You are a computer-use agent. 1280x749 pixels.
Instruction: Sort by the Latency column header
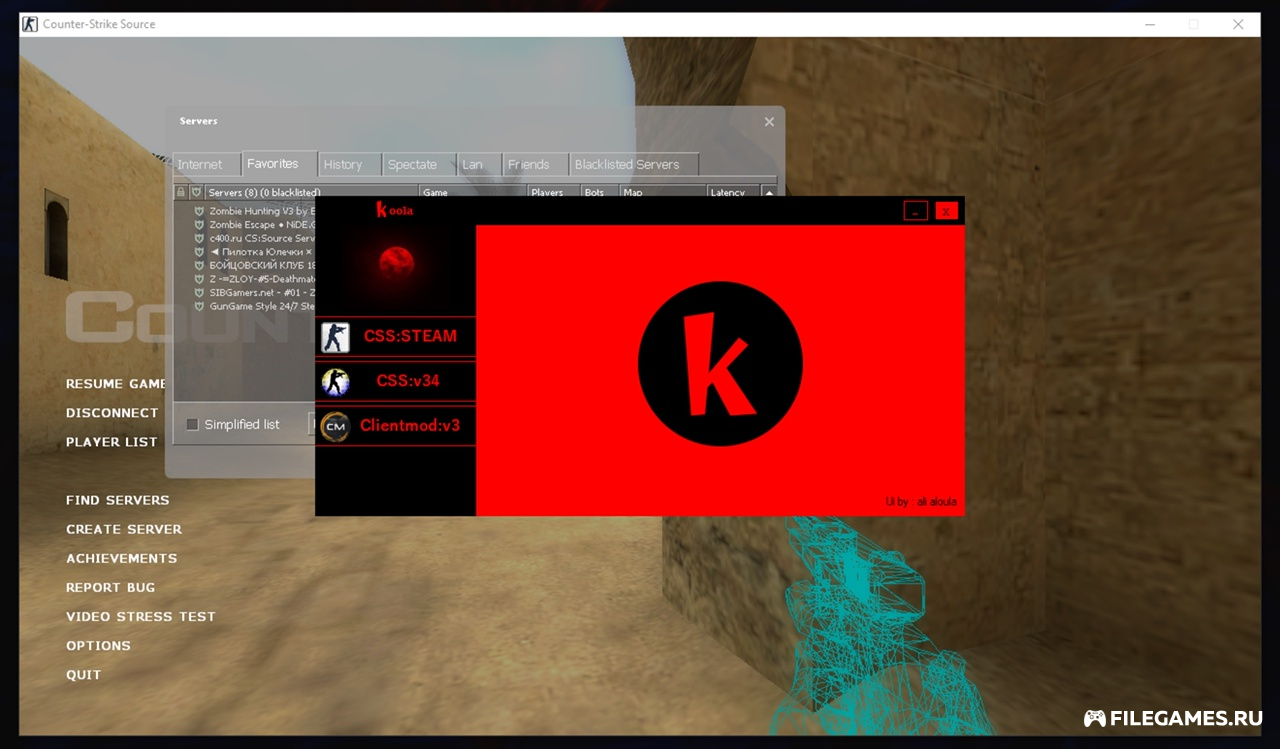[x=734, y=192]
